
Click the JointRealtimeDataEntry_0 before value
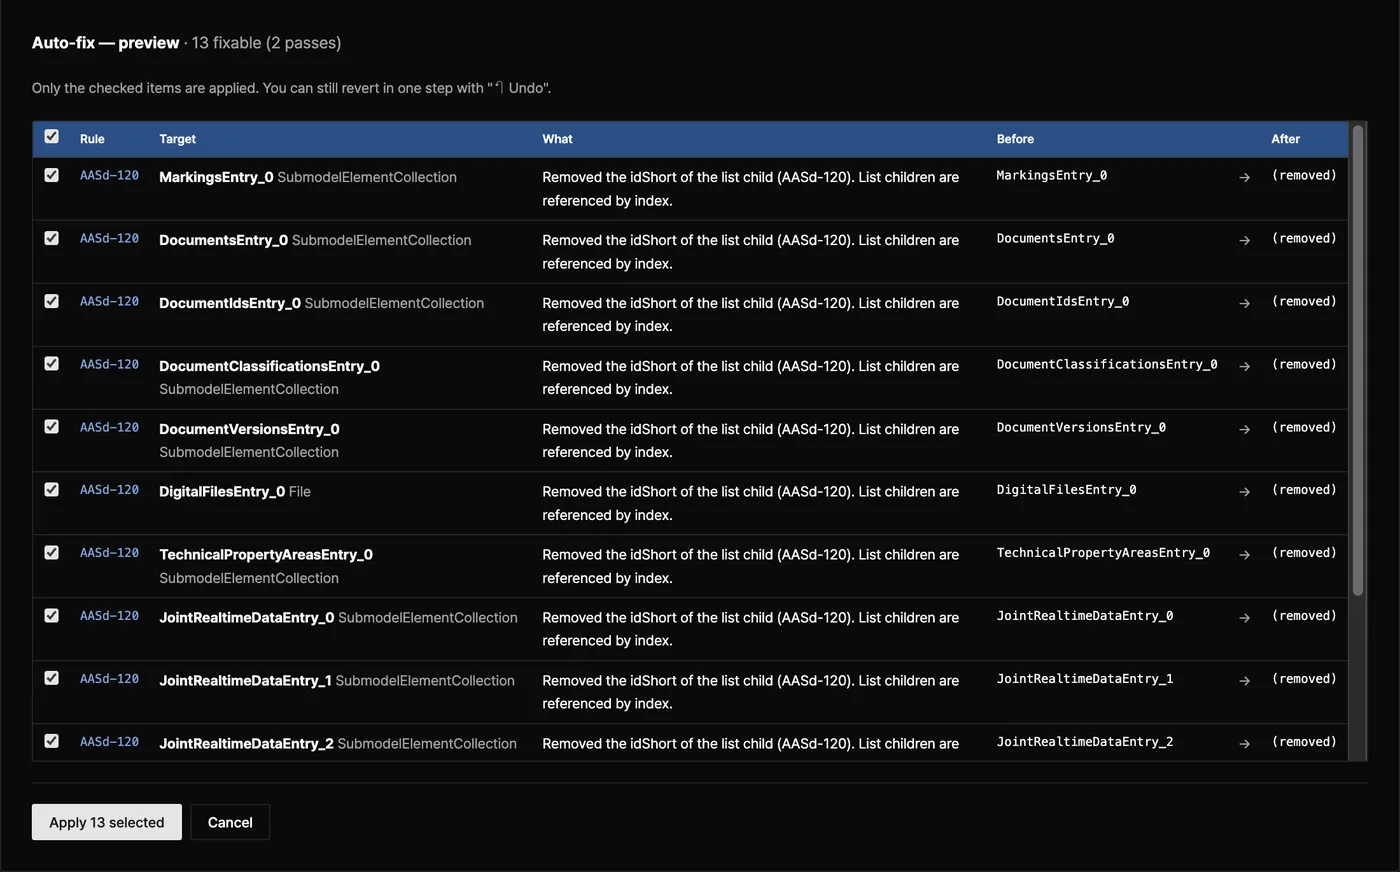coord(1085,616)
